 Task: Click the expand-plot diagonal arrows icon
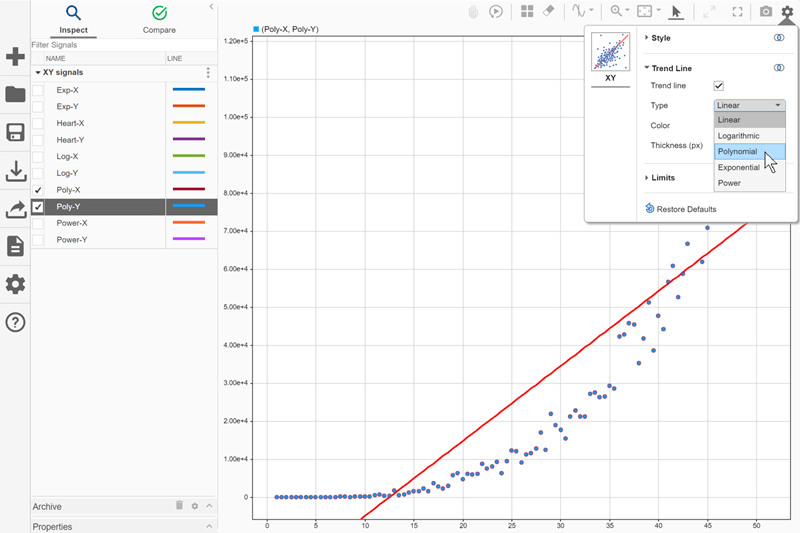709,12
